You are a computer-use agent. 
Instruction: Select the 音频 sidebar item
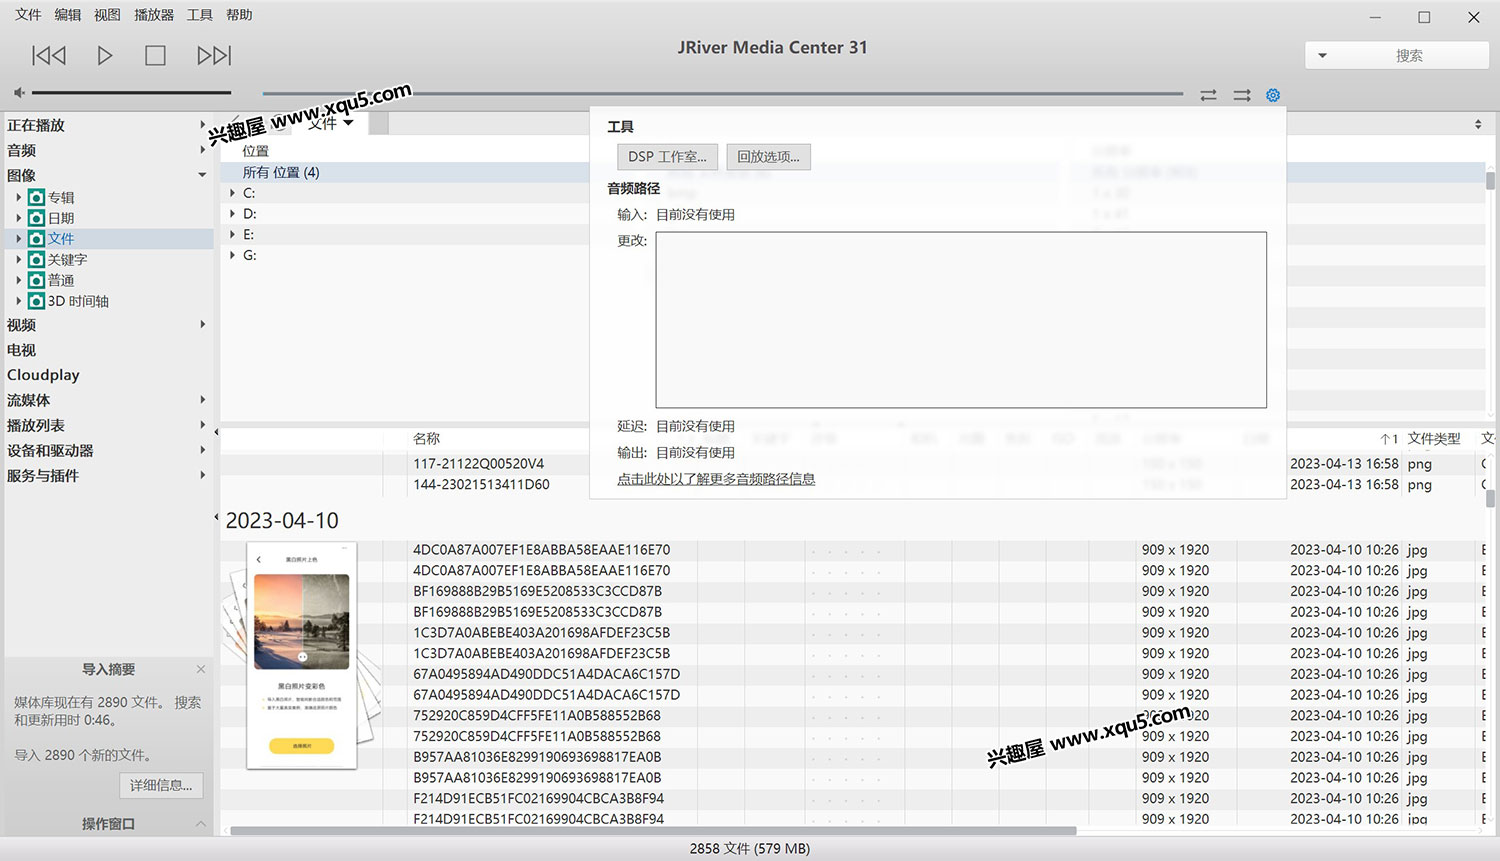pos(22,150)
